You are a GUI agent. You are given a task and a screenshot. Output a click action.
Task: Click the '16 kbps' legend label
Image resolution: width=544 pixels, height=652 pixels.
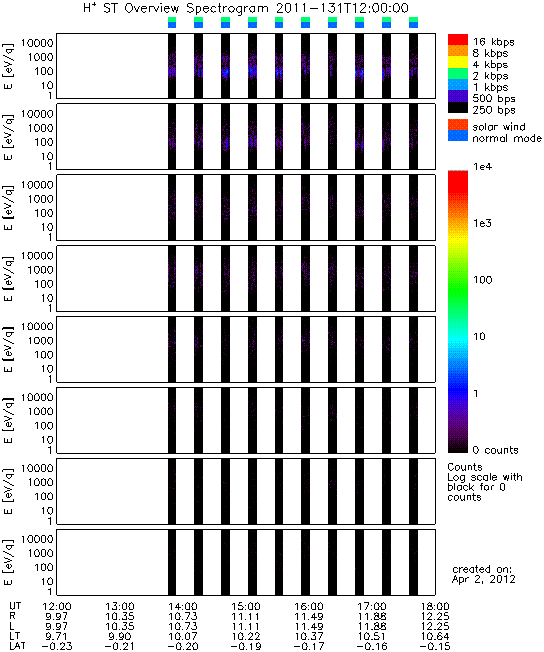(494, 42)
